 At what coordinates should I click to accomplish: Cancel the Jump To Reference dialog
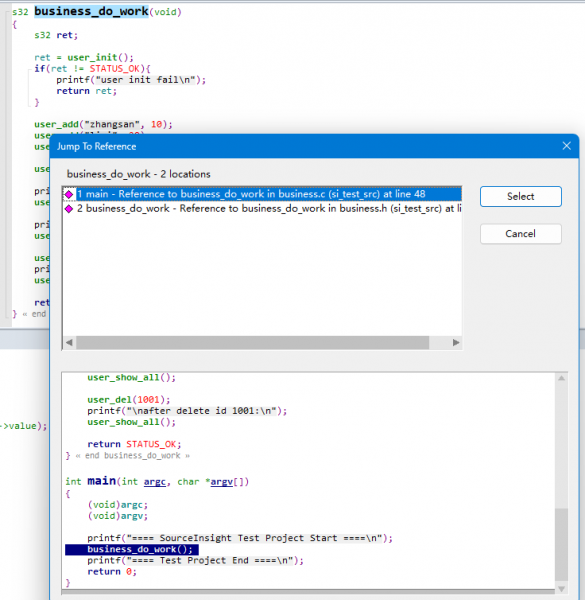tap(520, 233)
